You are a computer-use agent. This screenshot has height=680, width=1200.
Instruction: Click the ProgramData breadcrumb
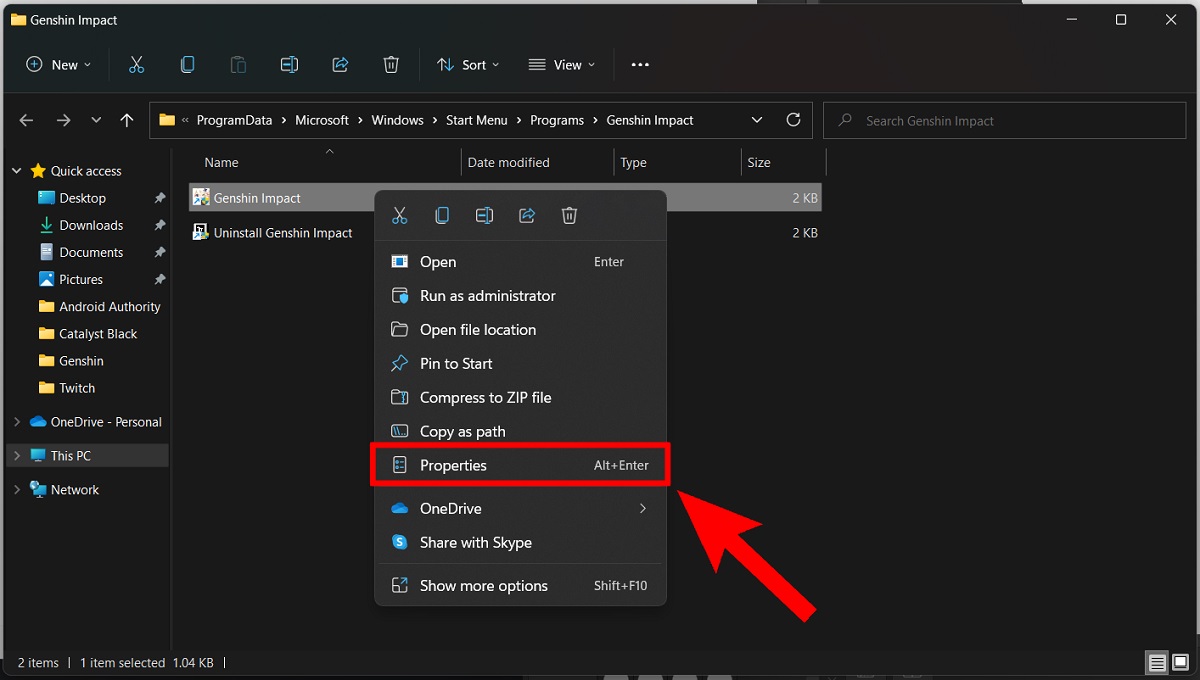[x=234, y=120]
